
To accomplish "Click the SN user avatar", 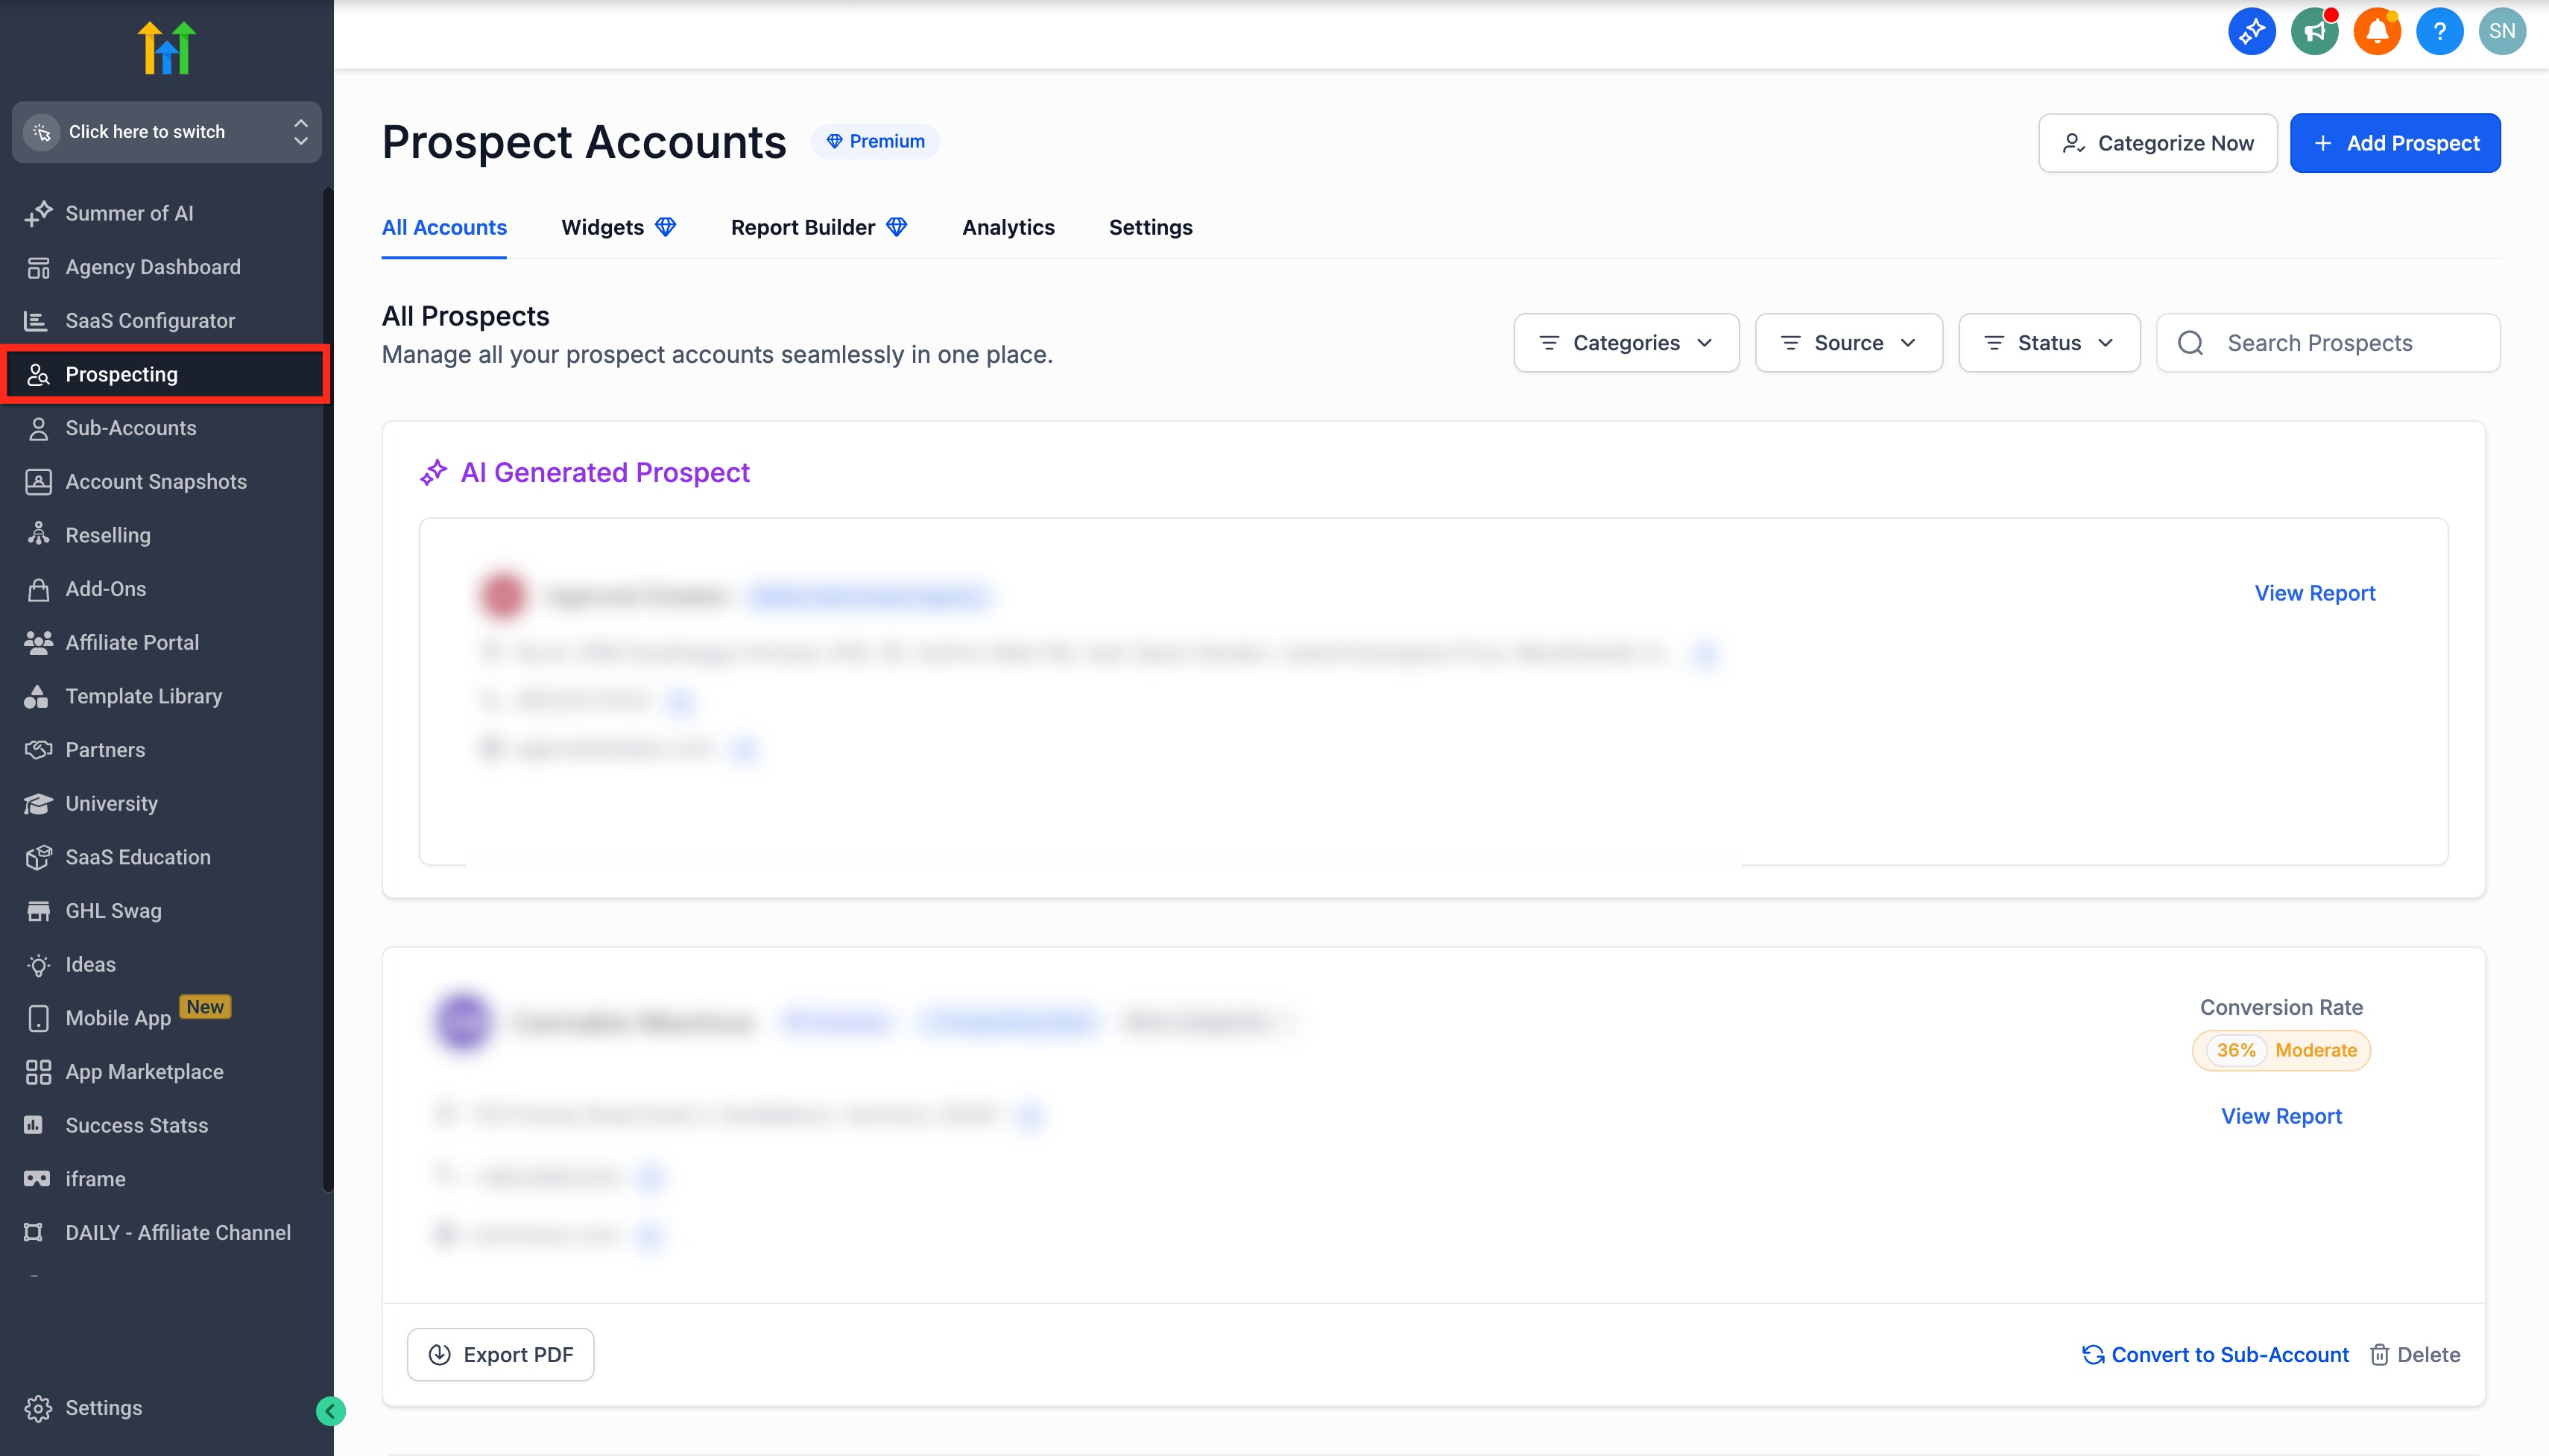I will click(x=2501, y=32).
